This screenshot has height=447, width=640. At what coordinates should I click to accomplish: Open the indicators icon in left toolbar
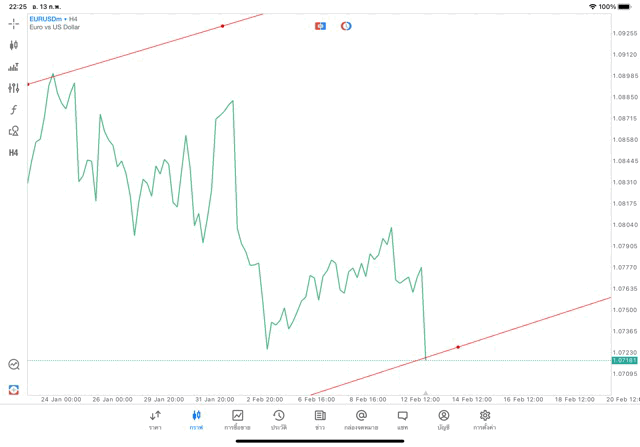[x=14, y=67]
